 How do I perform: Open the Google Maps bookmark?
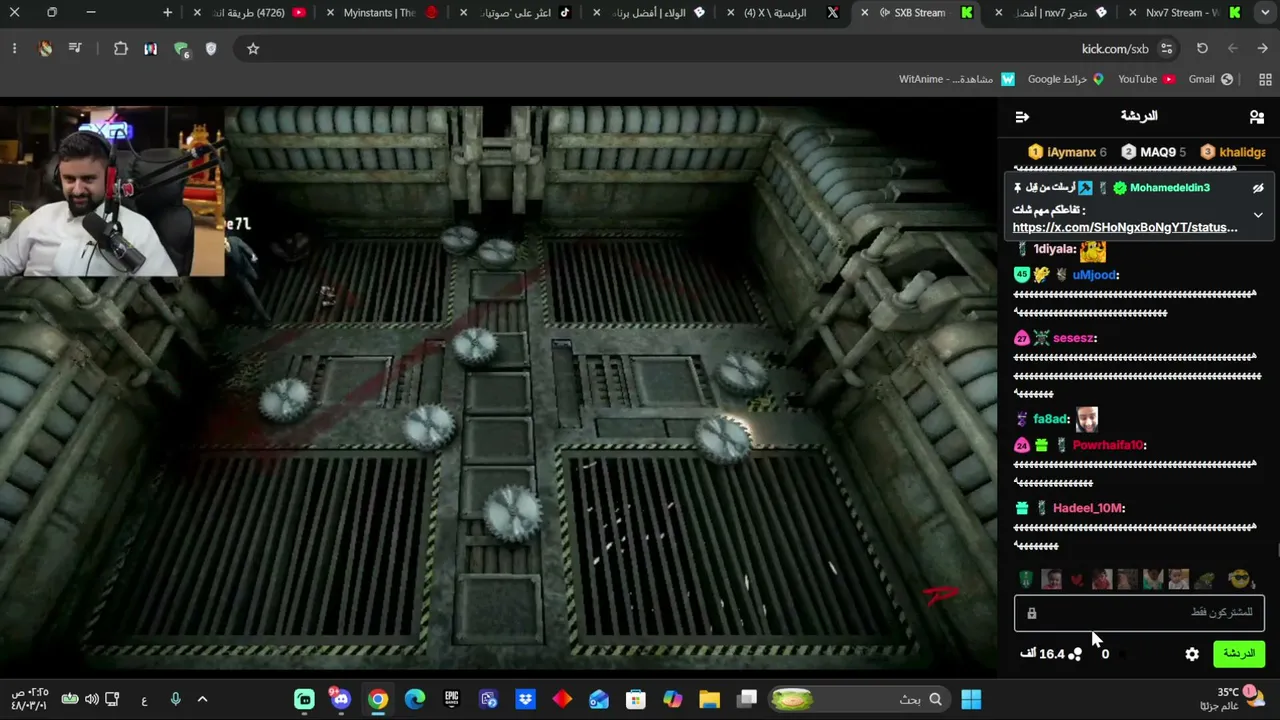pos(1066,79)
